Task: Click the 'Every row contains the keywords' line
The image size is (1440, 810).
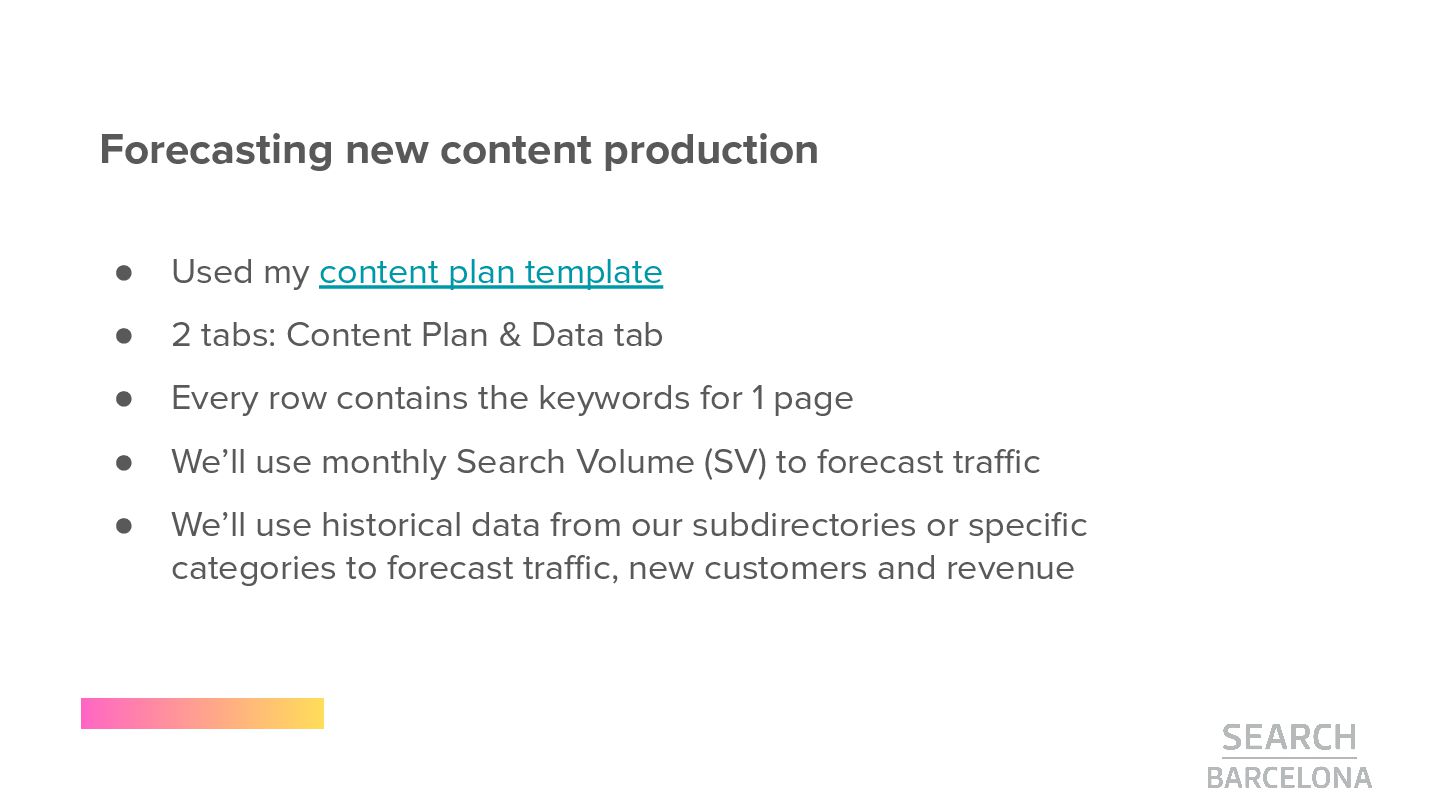Action: tap(512, 398)
